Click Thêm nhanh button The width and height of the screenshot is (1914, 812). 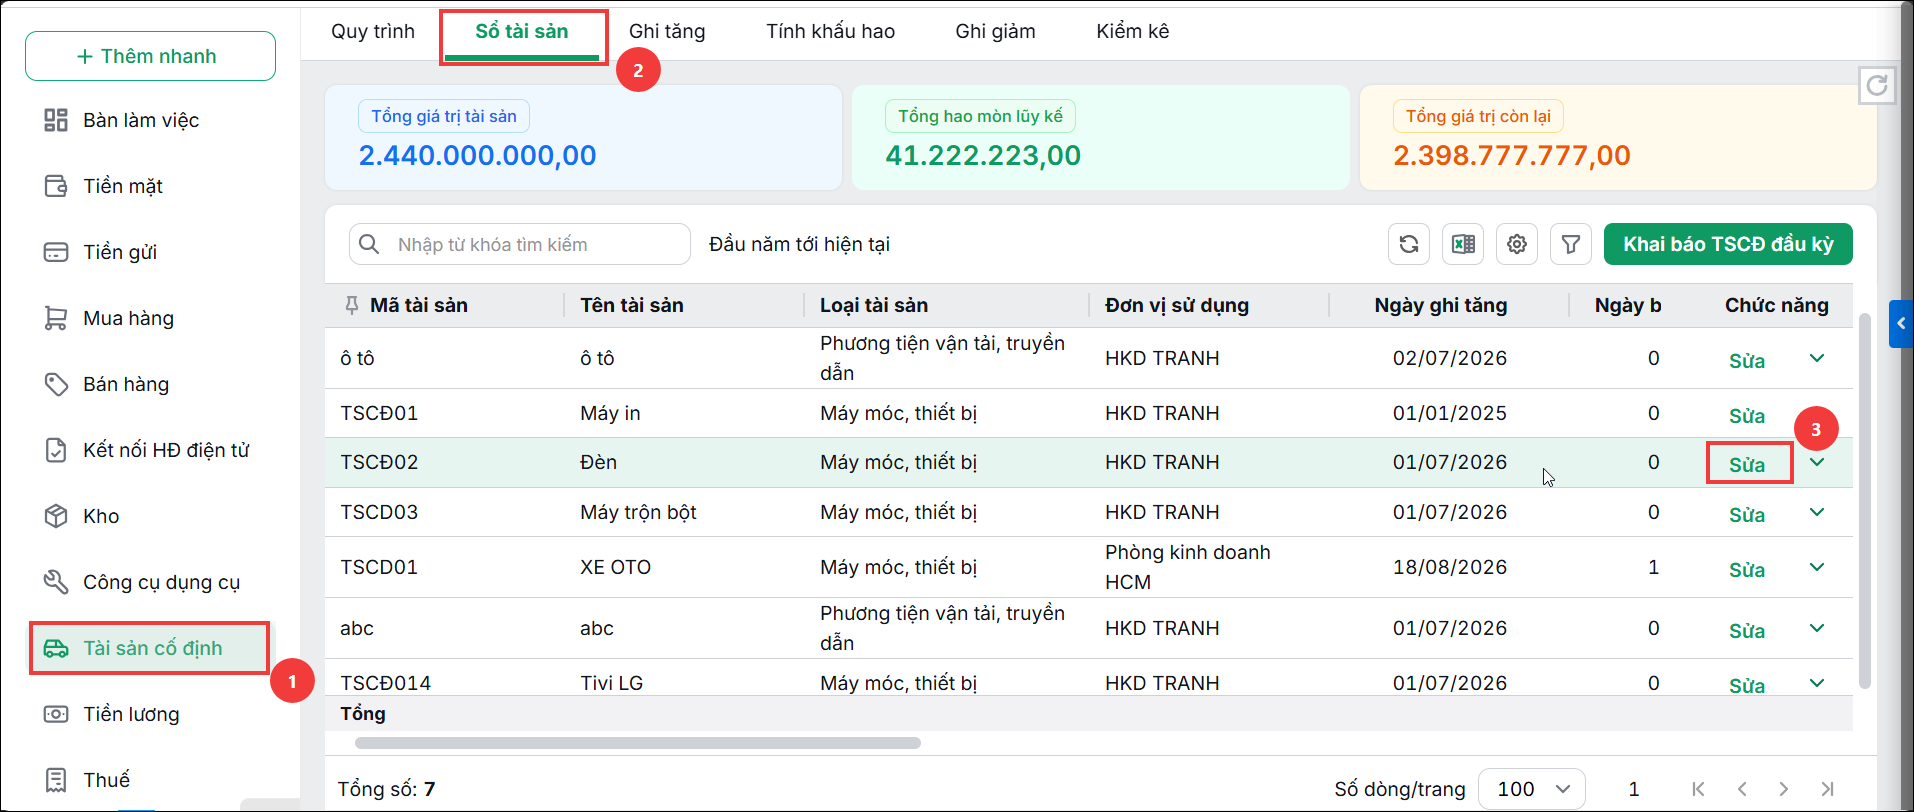coord(150,56)
